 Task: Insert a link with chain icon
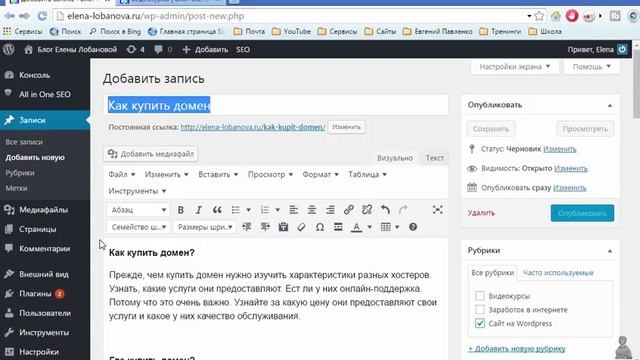[x=349, y=210]
